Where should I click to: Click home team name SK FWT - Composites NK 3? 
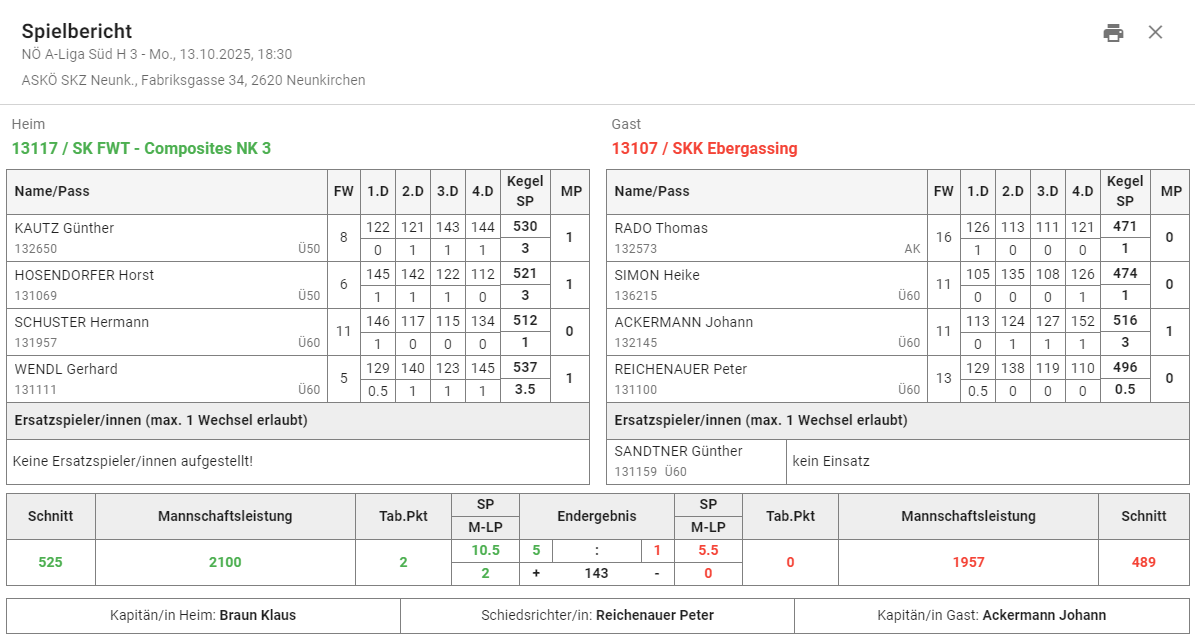pos(141,149)
